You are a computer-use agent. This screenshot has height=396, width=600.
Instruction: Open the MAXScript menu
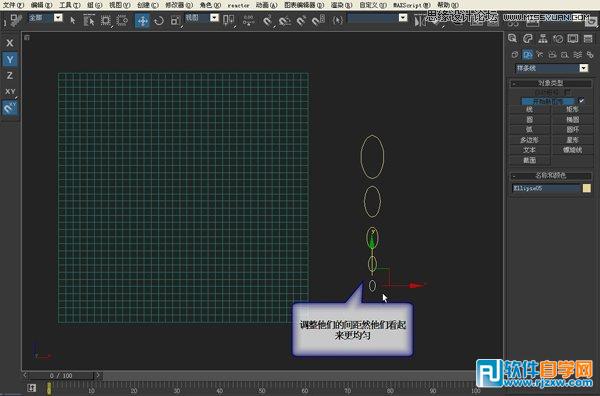[412, 5]
